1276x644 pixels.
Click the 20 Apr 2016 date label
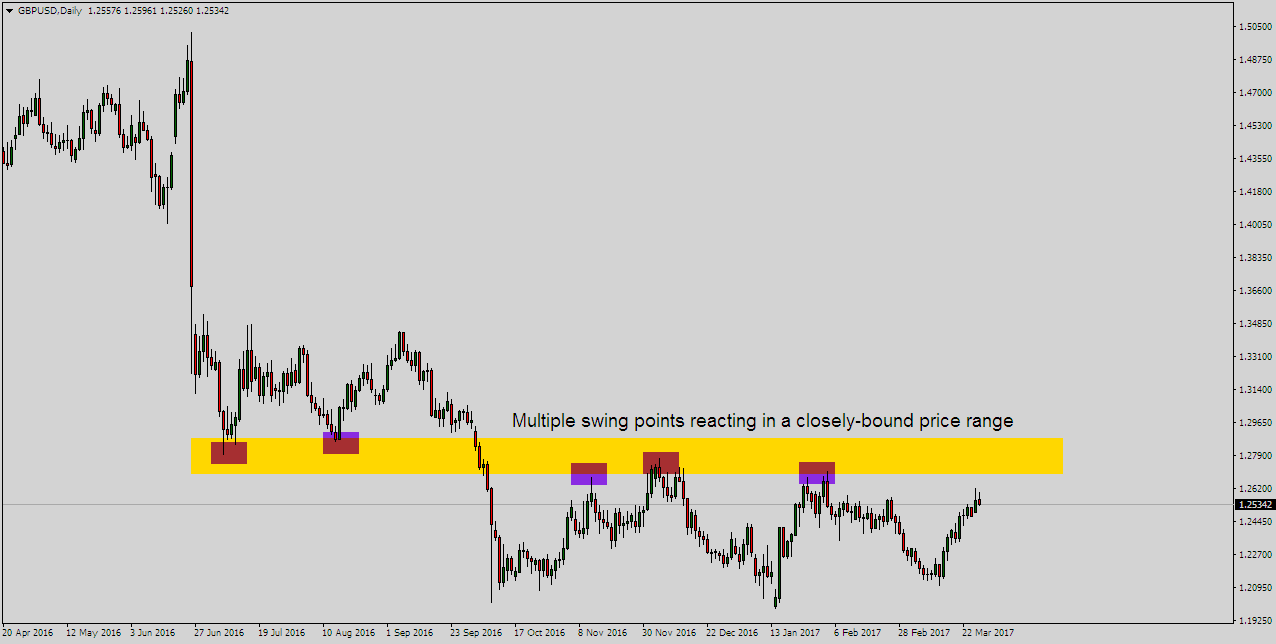pyautogui.click(x=27, y=633)
